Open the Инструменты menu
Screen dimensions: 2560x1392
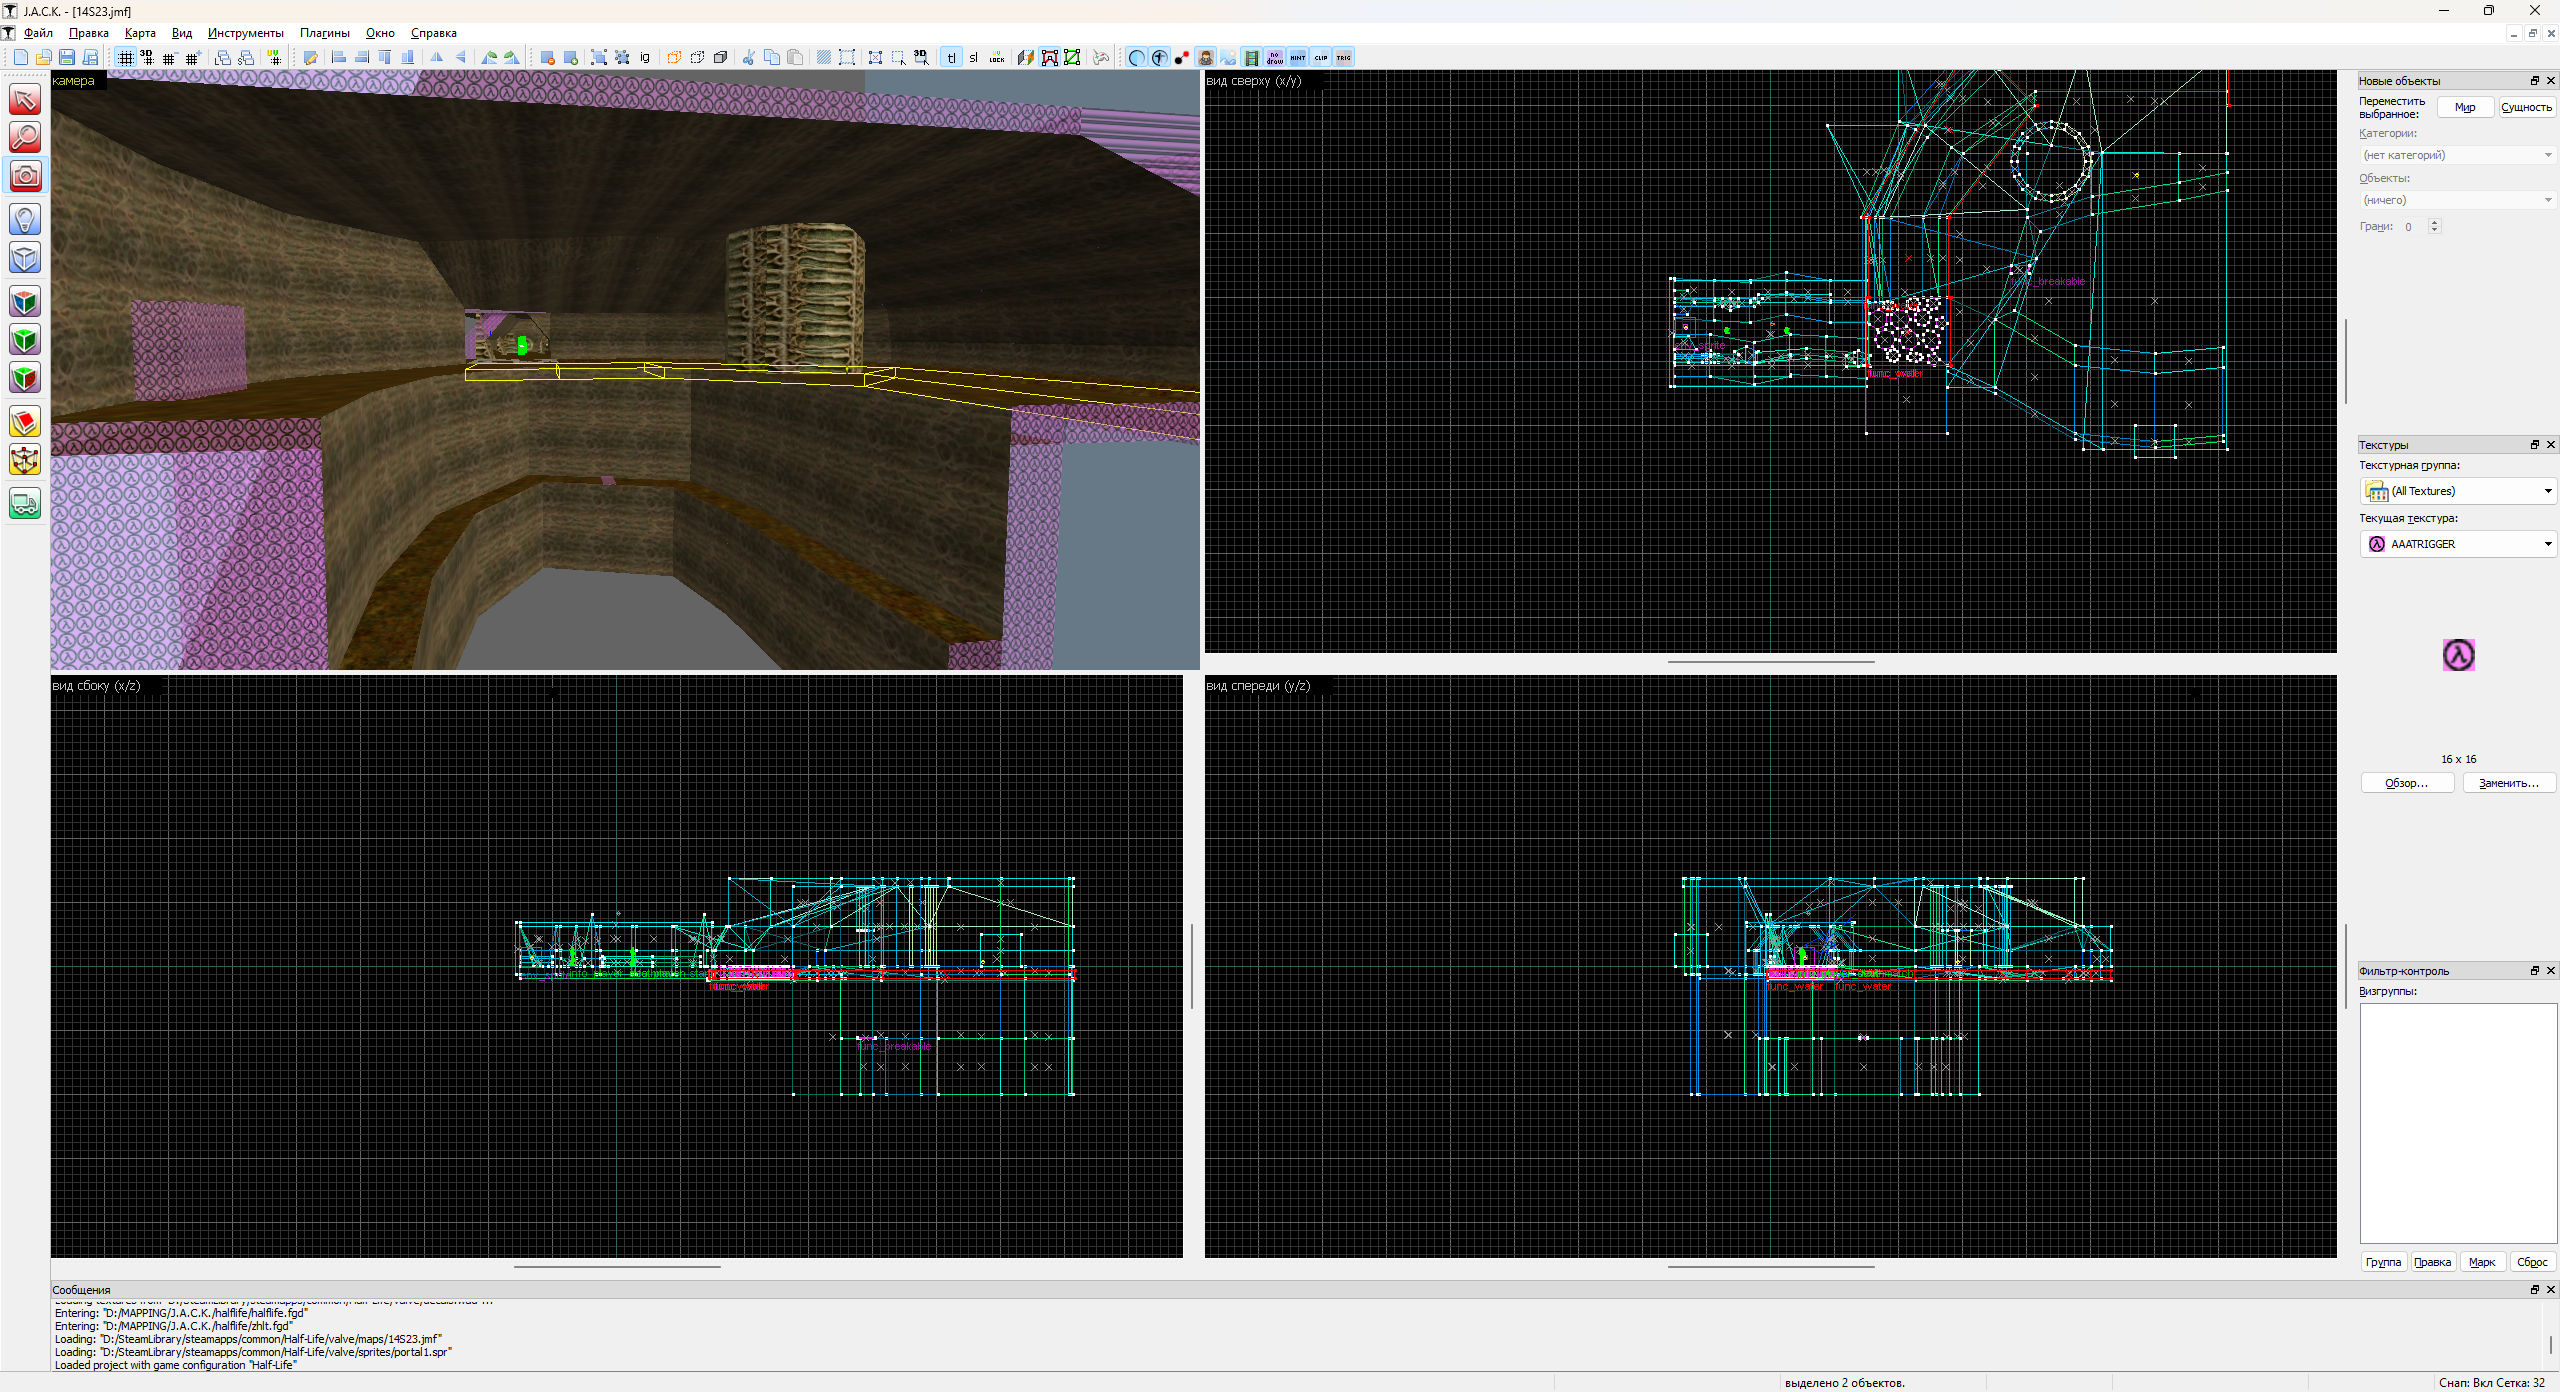pos(245,33)
